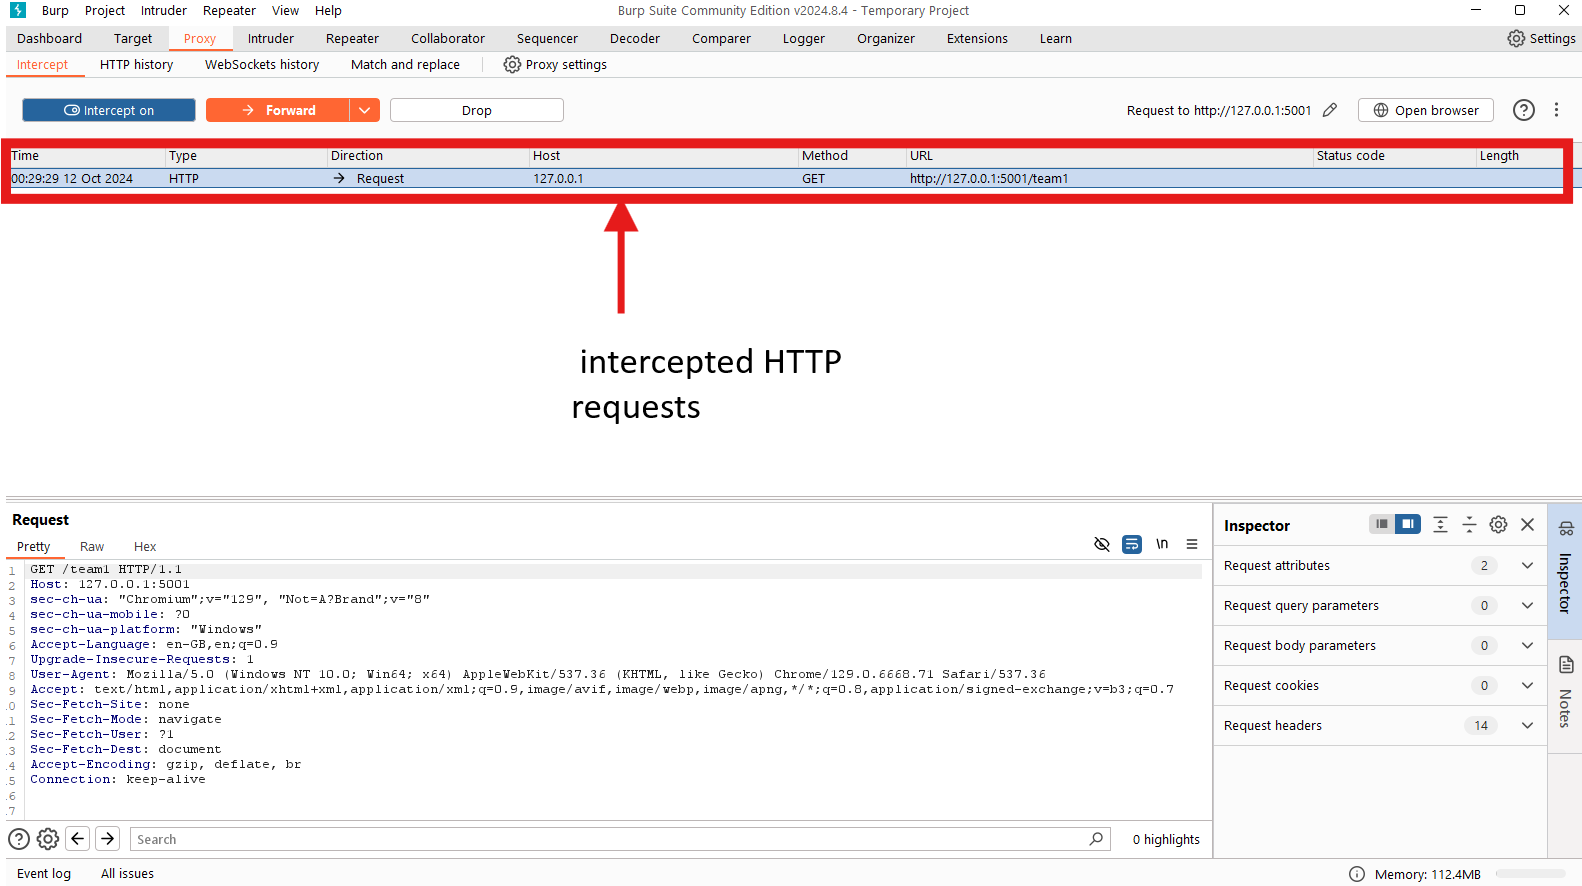Edit the request target with pencil icon
The height and width of the screenshot is (886, 1582).
[x=1330, y=110]
